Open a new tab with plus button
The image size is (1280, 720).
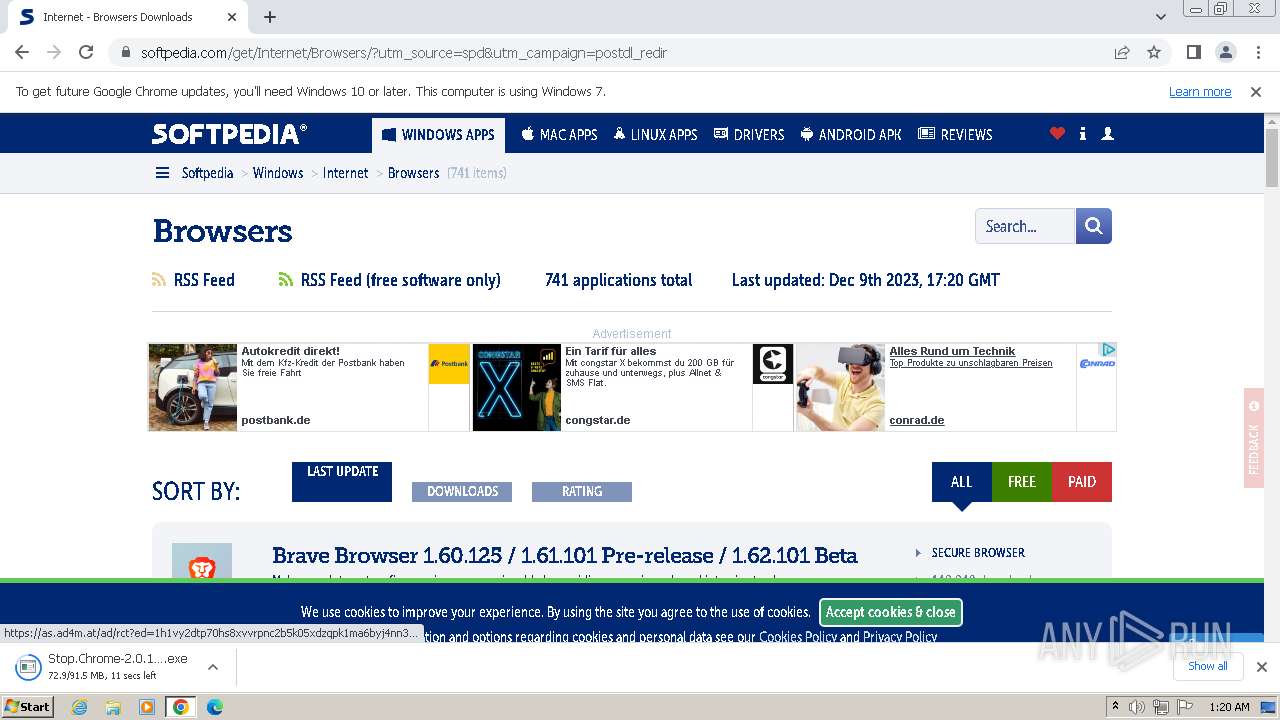(270, 17)
